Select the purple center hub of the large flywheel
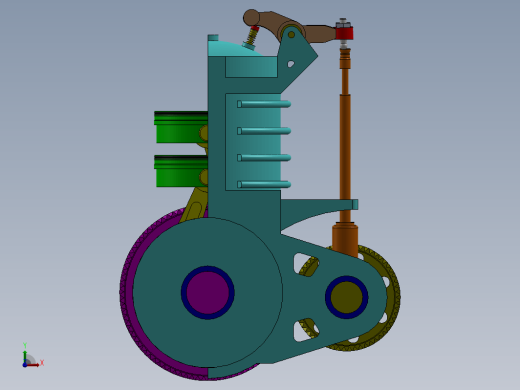The image size is (520, 390). (207, 293)
